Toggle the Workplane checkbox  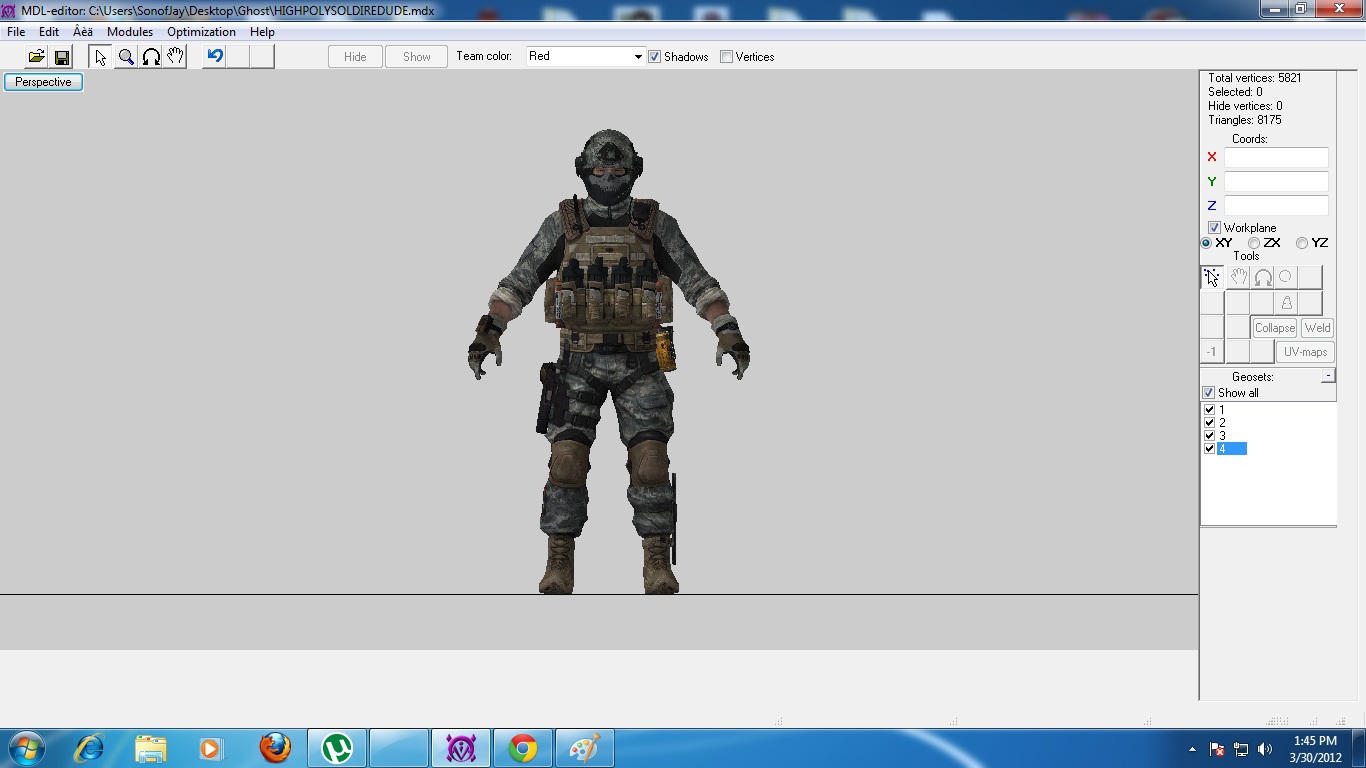tap(1214, 228)
